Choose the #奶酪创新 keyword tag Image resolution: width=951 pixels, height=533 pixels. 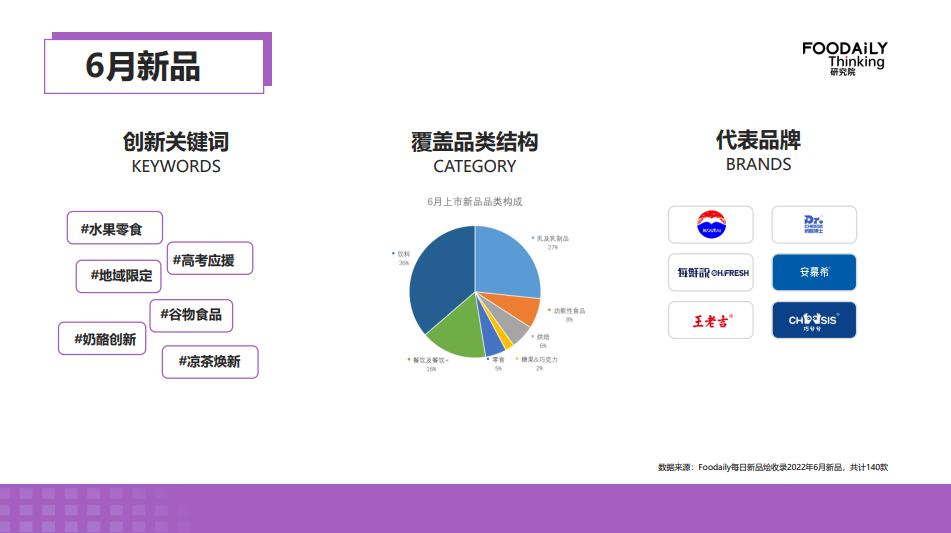tap(102, 338)
